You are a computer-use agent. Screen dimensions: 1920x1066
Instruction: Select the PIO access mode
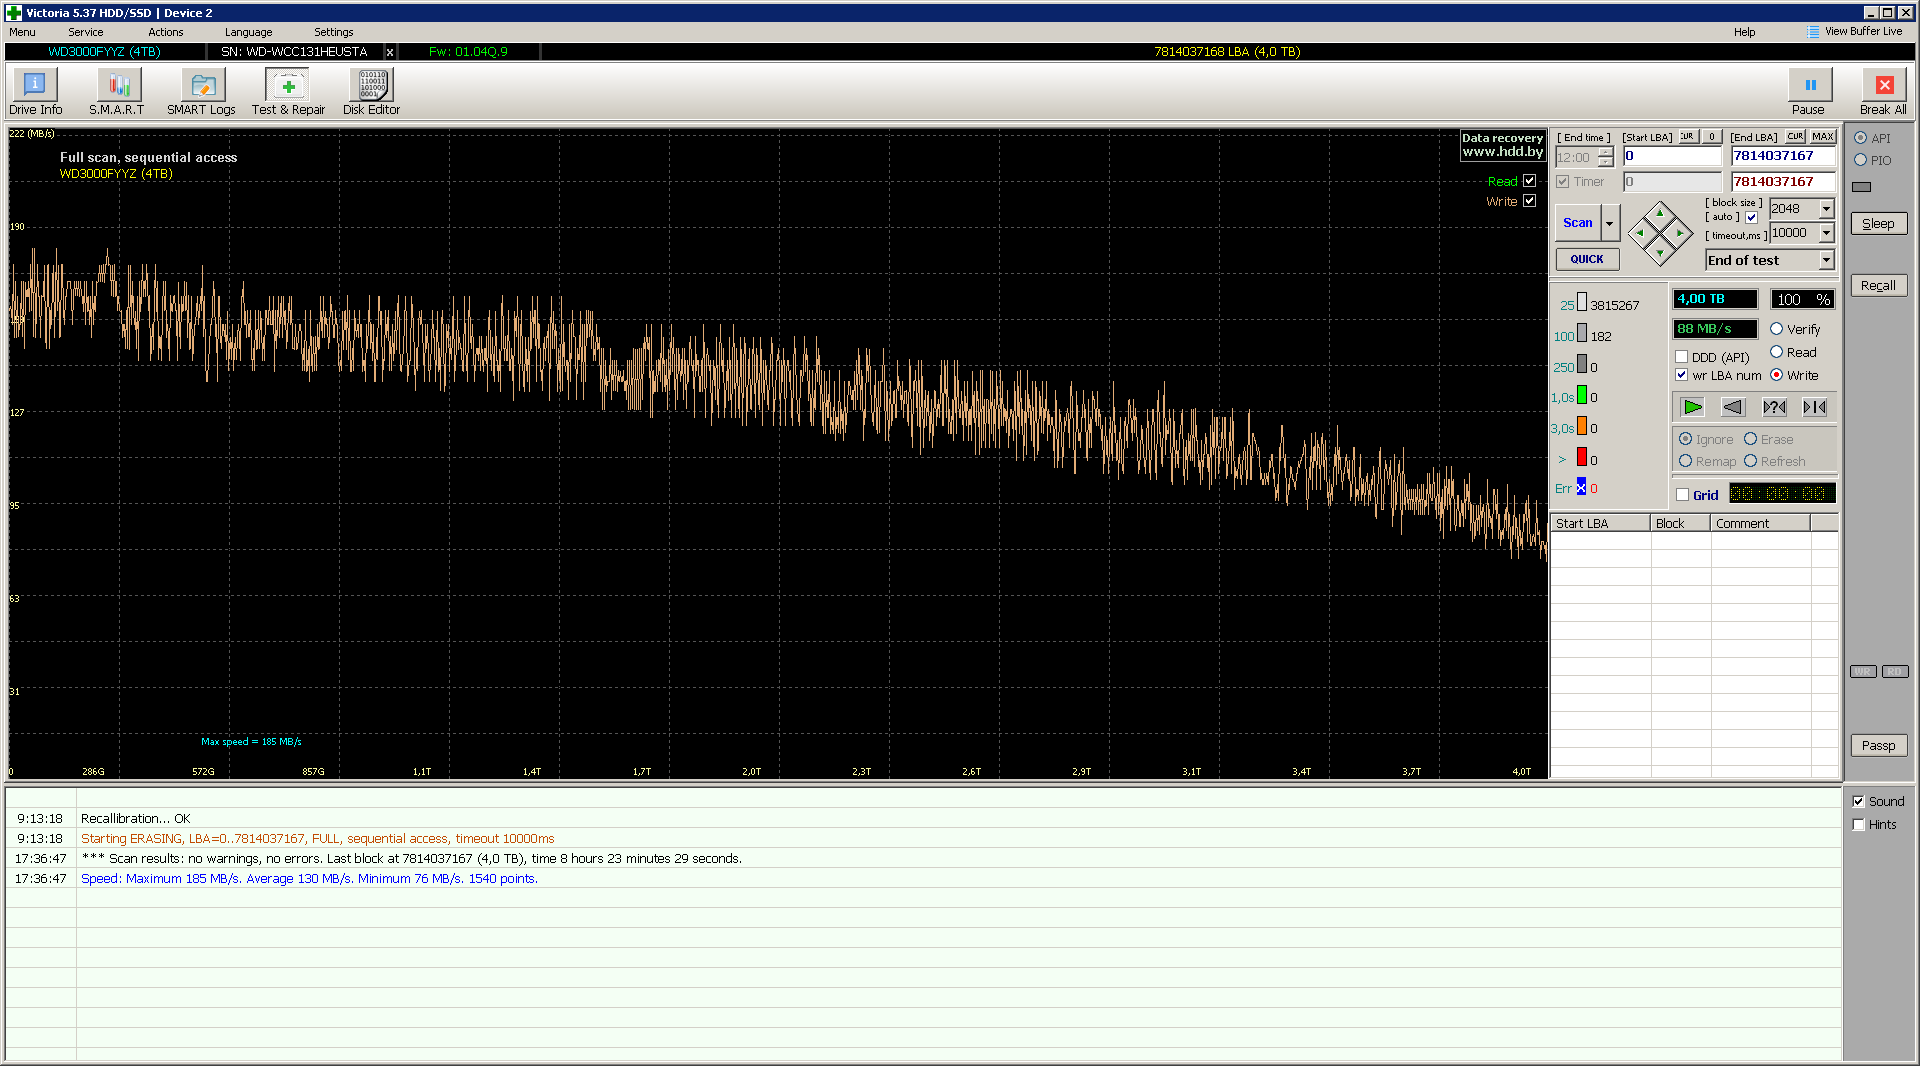pyautogui.click(x=1860, y=160)
